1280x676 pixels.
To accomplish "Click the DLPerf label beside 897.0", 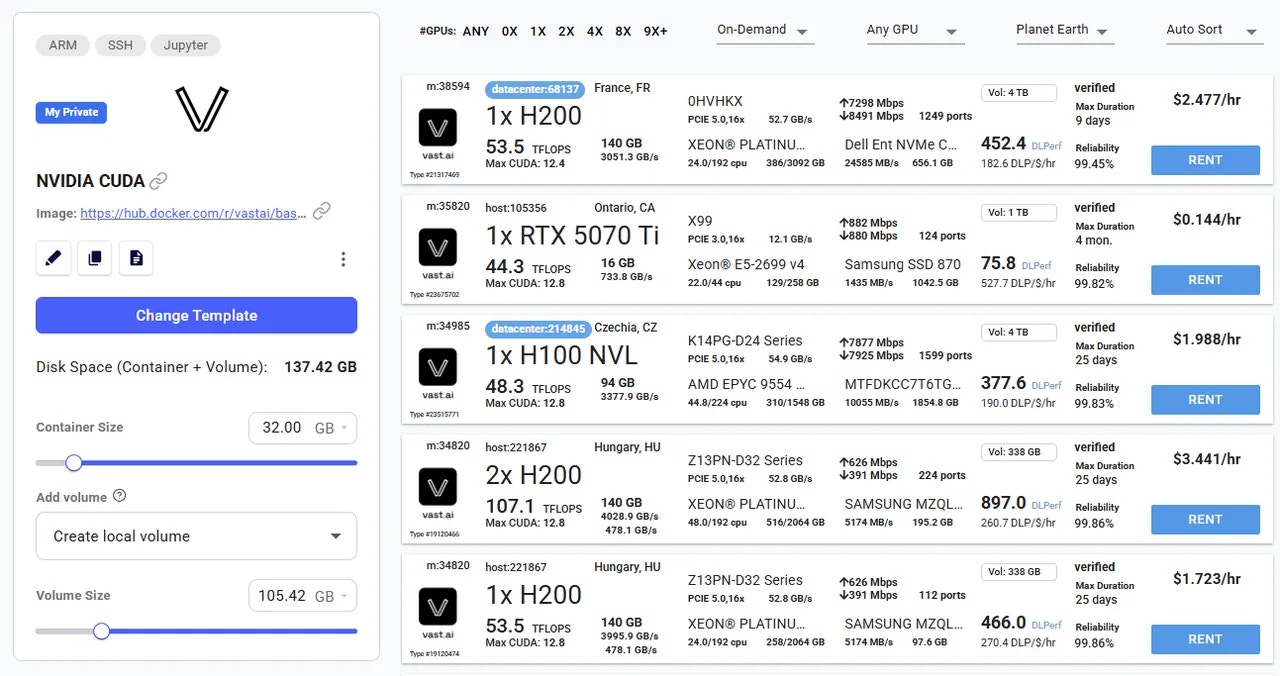I will (1047, 506).
